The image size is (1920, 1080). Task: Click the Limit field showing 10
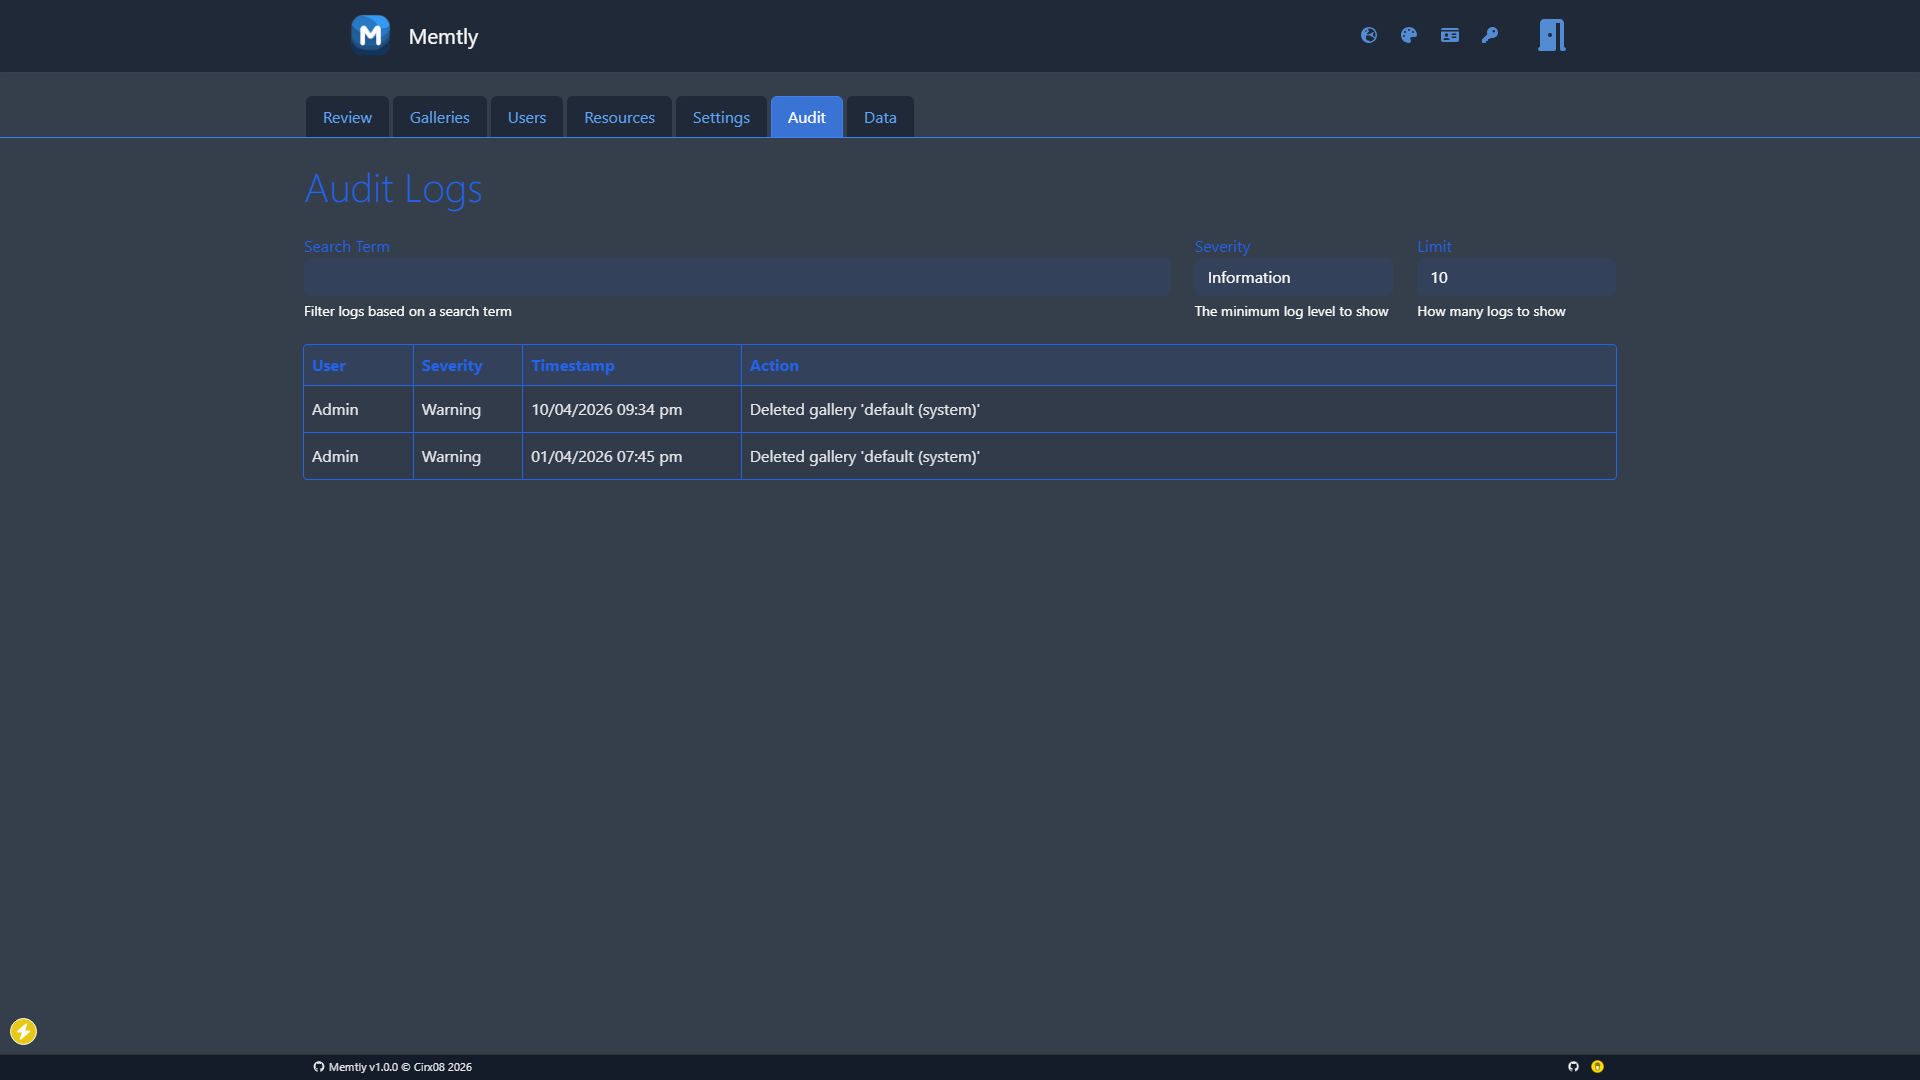pyautogui.click(x=1516, y=277)
